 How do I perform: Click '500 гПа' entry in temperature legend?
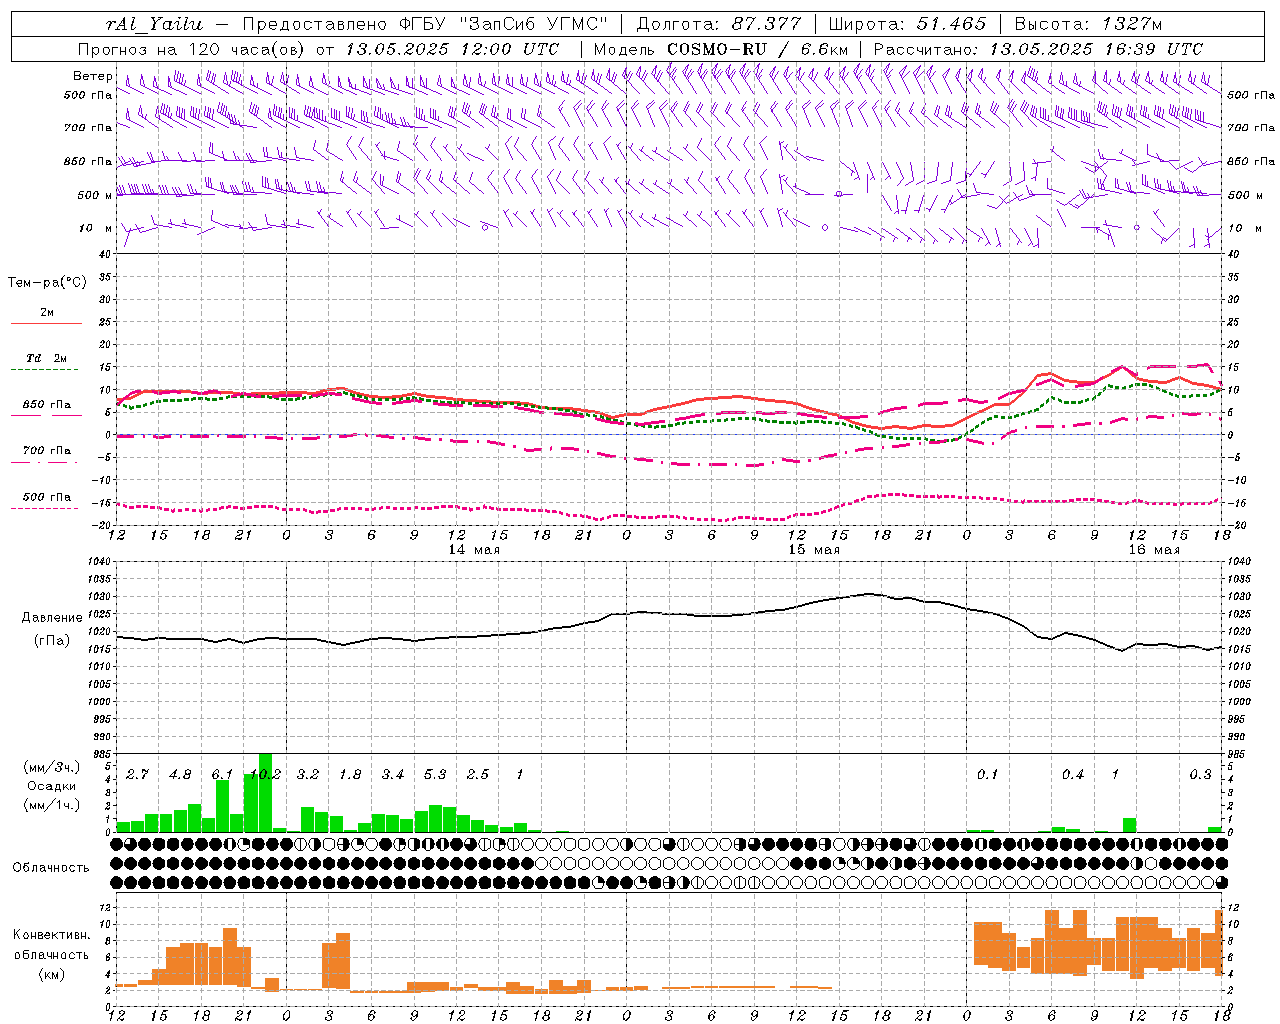click(x=47, y=497)
